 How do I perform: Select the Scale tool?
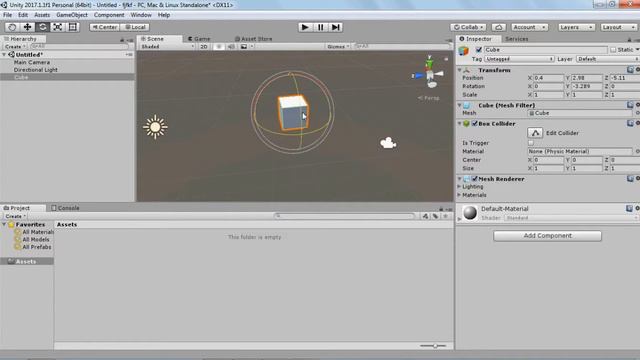point(58,27)
